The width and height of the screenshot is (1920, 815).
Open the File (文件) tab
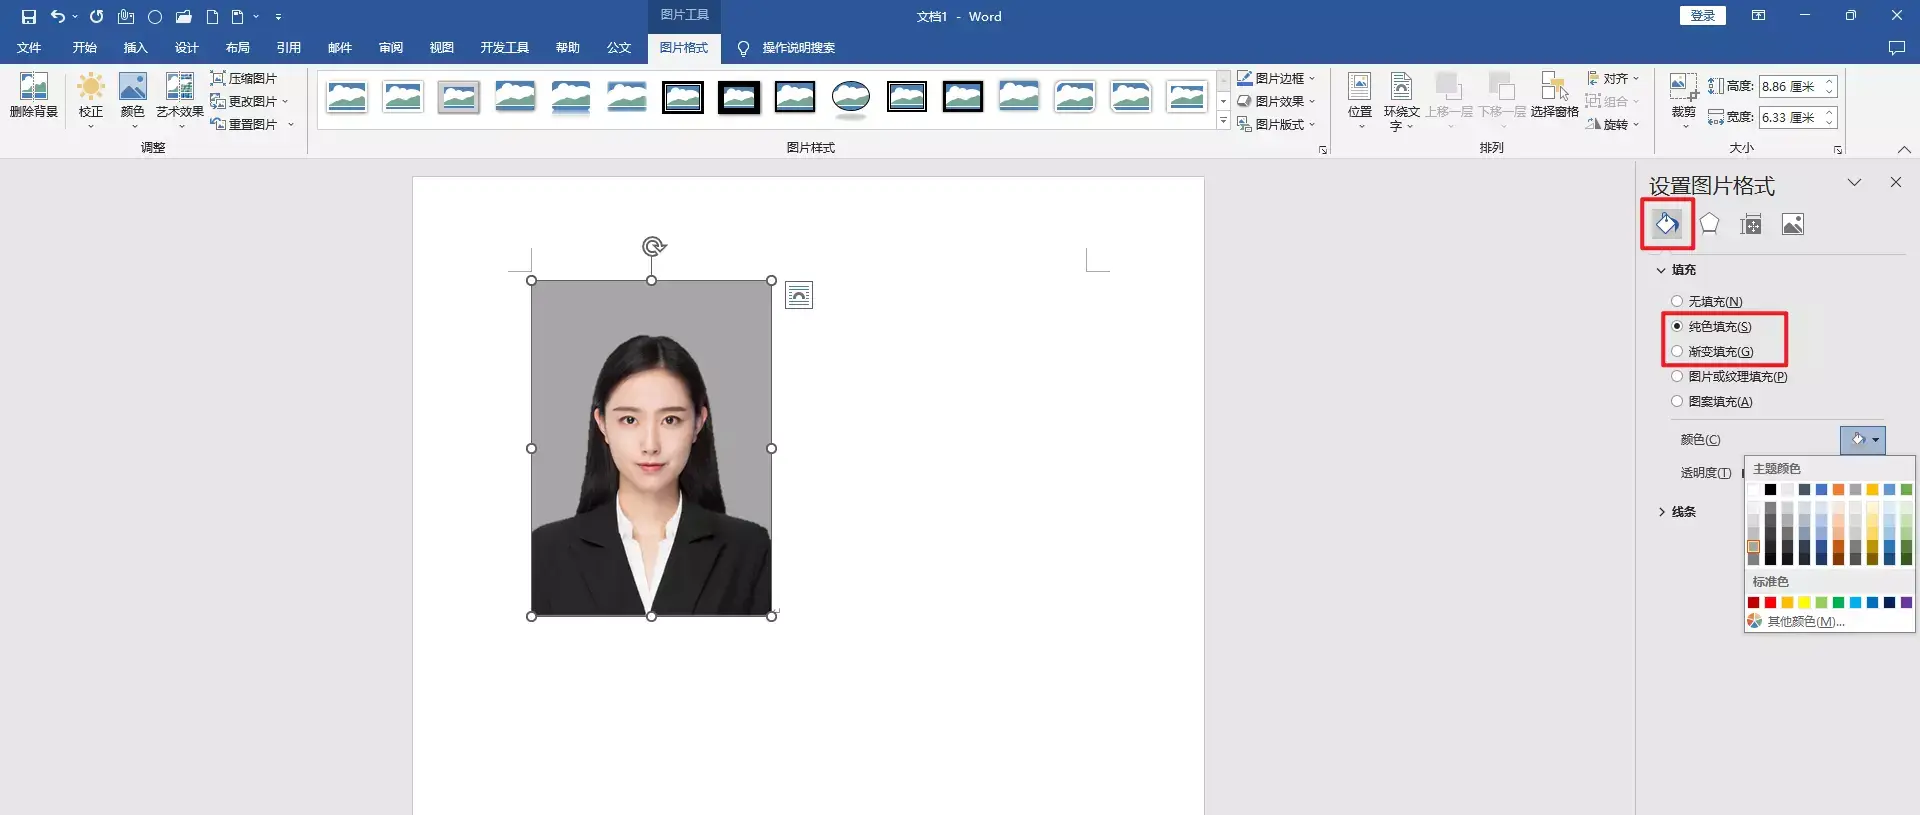point(29,48)
